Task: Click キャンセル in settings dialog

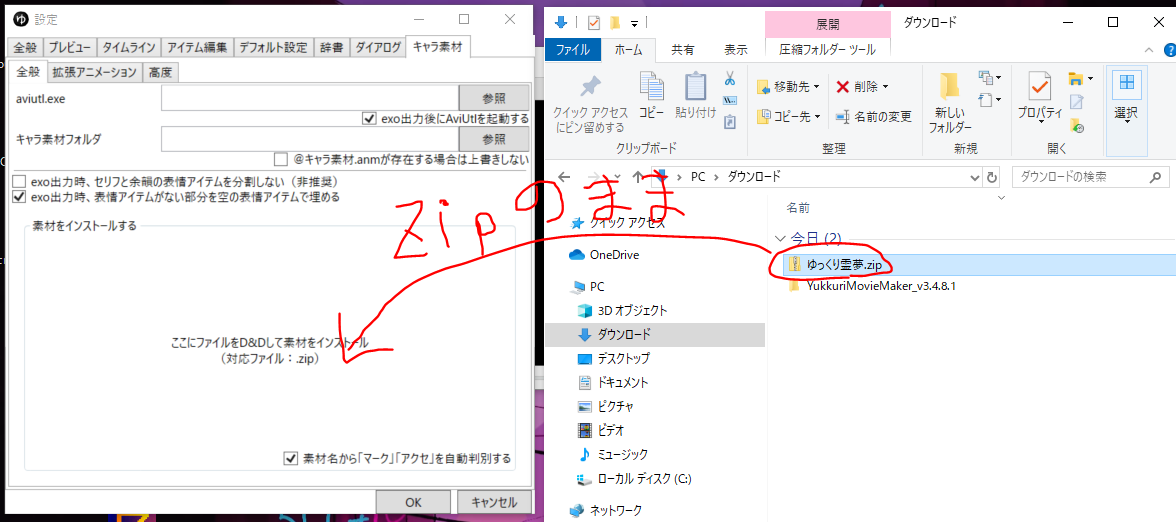Action: point(494,502)
